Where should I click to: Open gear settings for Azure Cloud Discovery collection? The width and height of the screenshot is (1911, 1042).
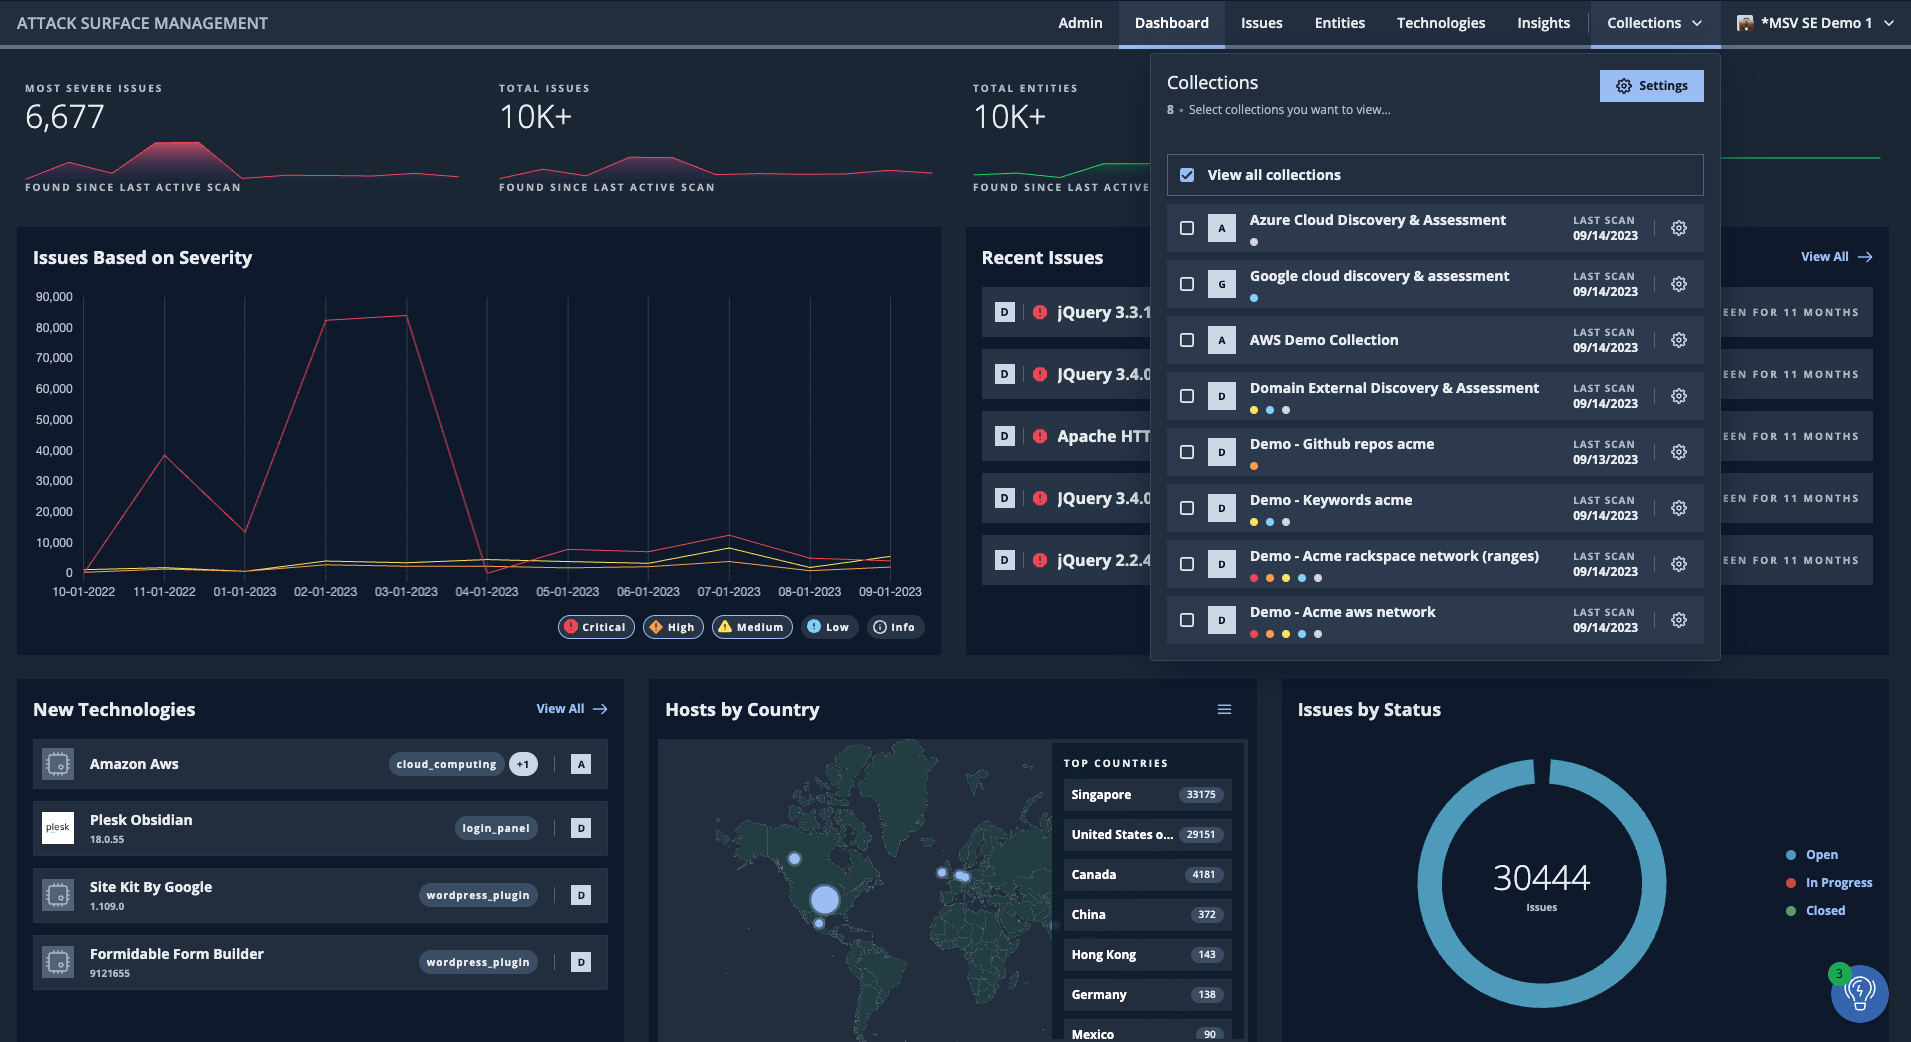click(x=1679, y=228)
